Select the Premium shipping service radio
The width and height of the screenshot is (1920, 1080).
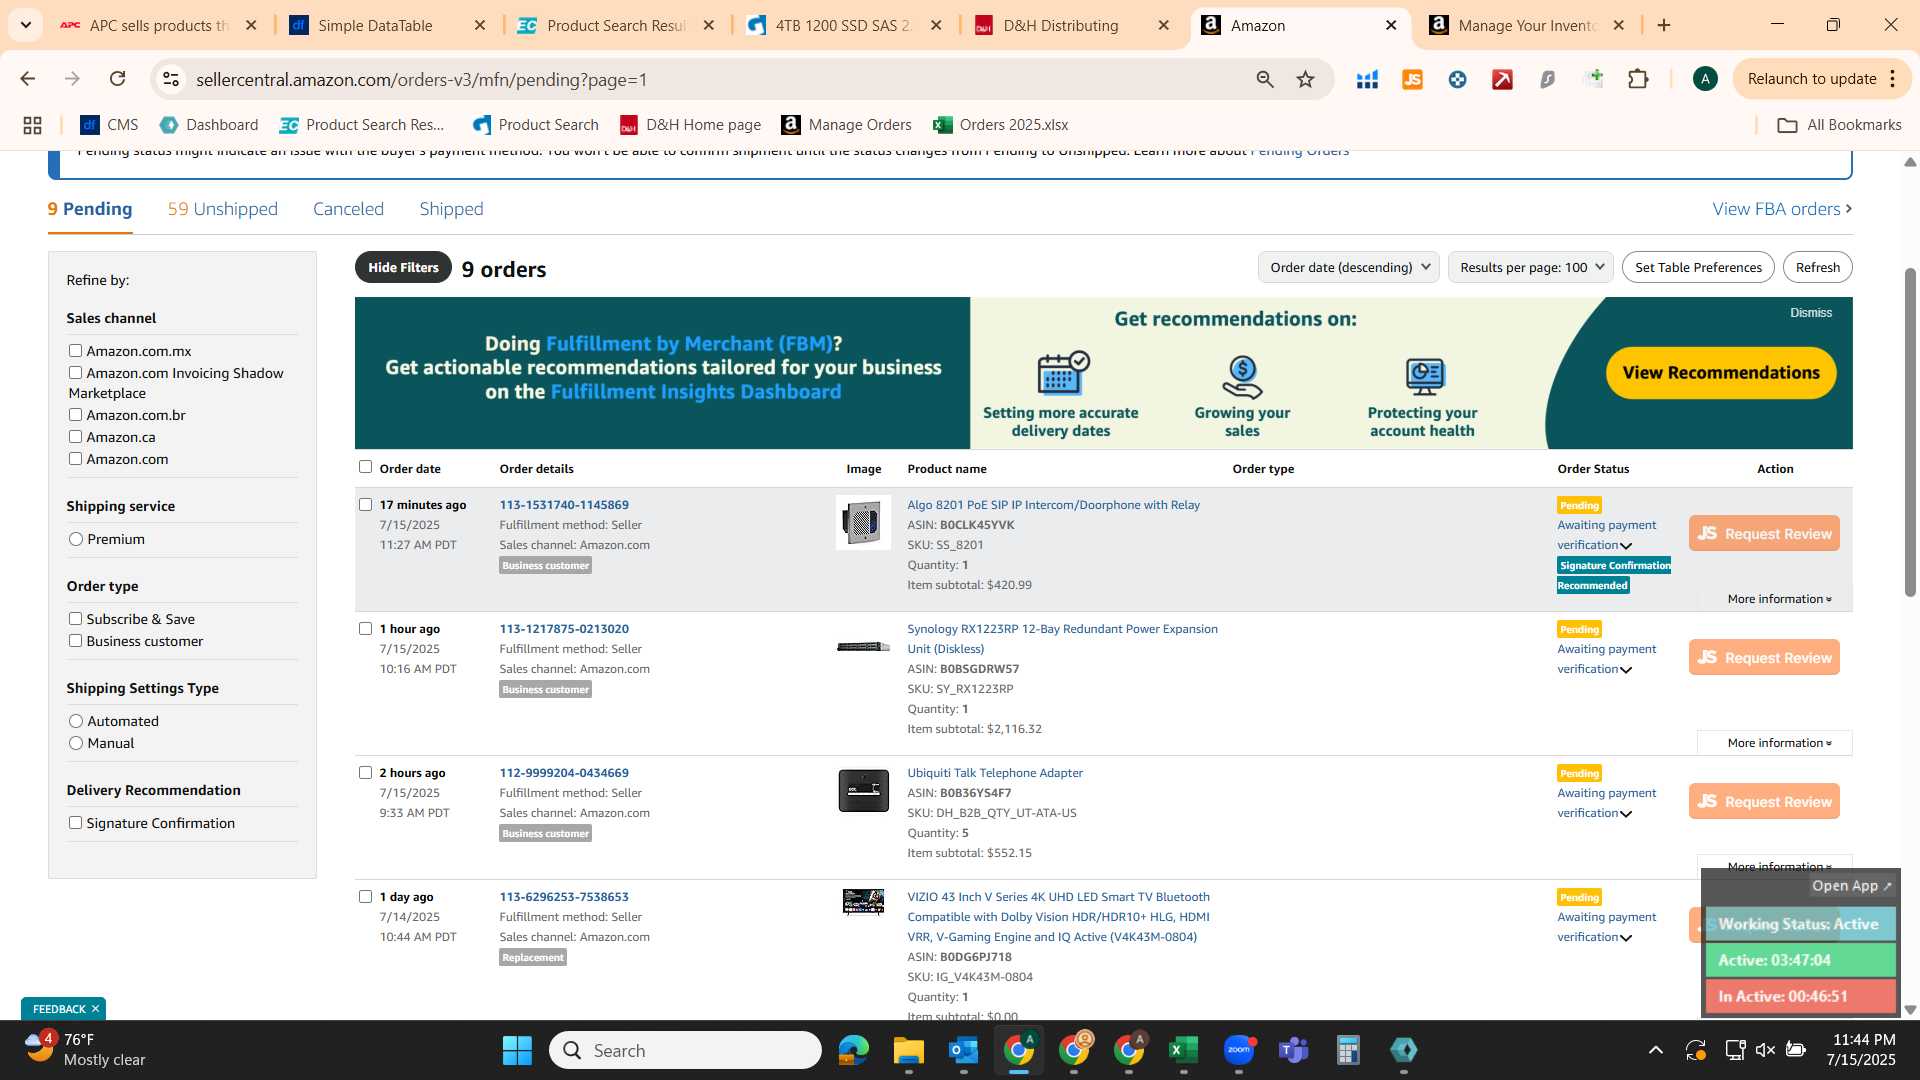coord(76,539)
